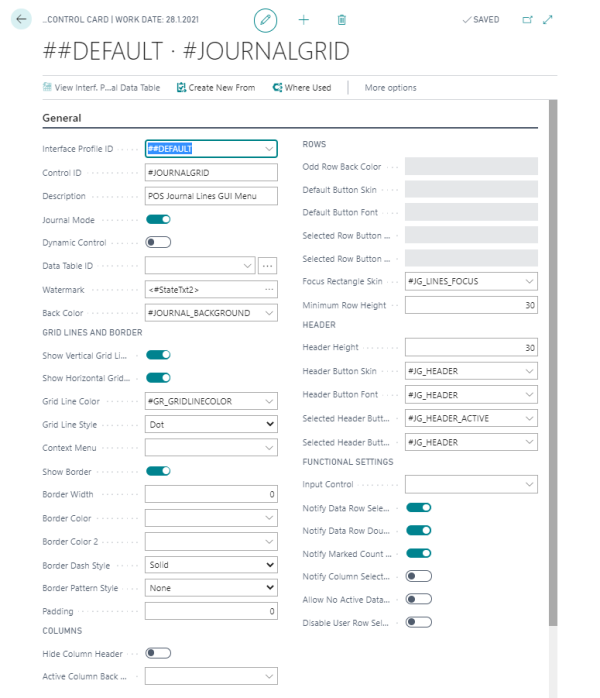This screenshot has width=600, height=698.
Task: Click the expand page diagonal arrows icon
Action: [547, 20]
